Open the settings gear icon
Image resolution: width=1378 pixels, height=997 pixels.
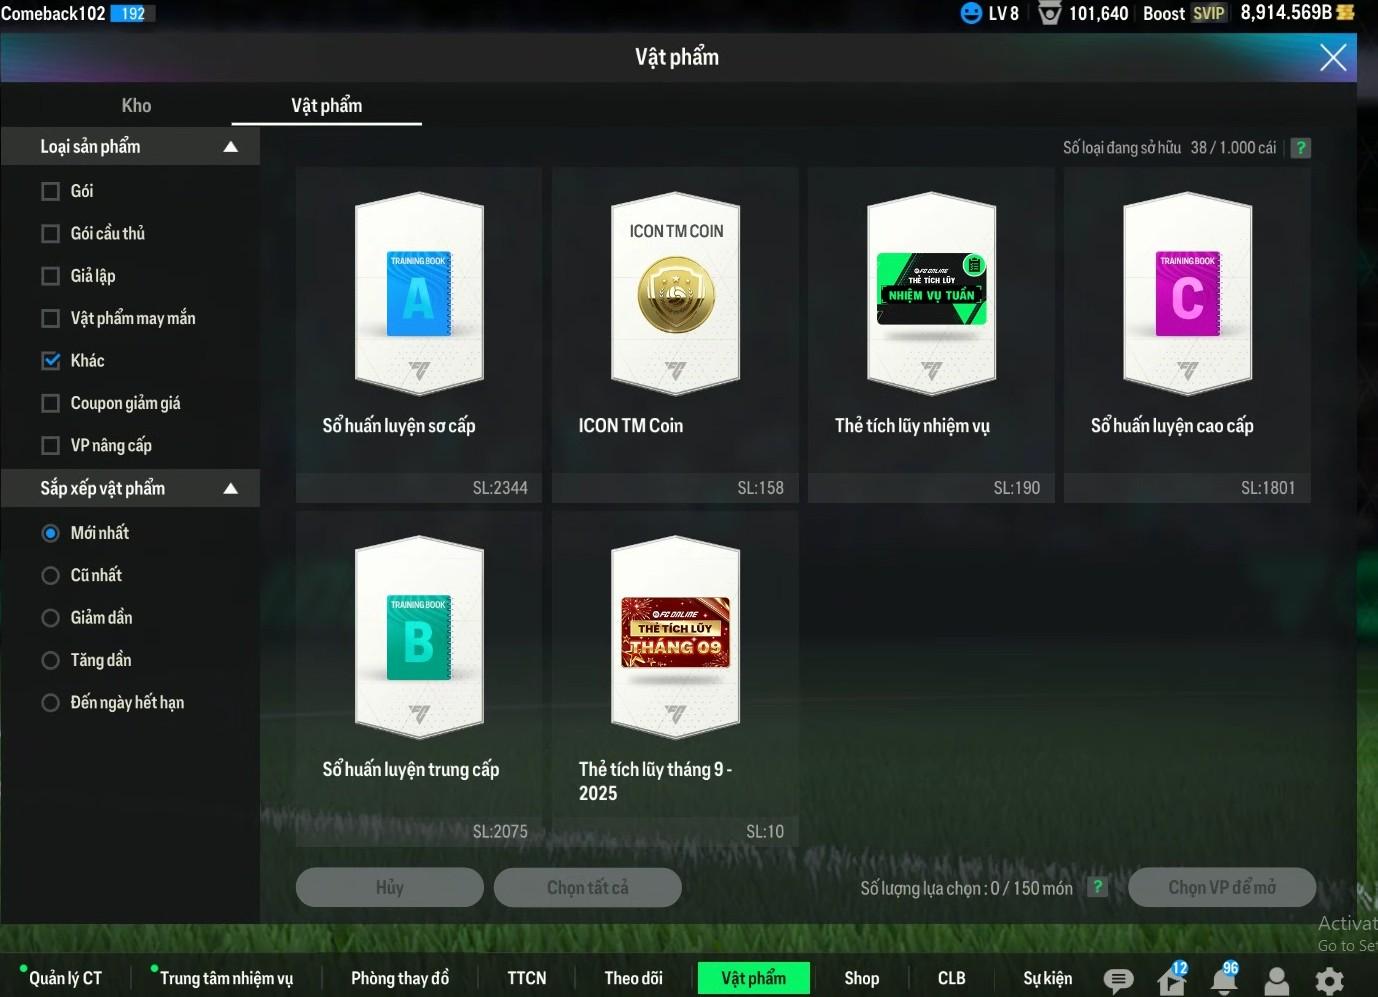(x=1329, y=980)
